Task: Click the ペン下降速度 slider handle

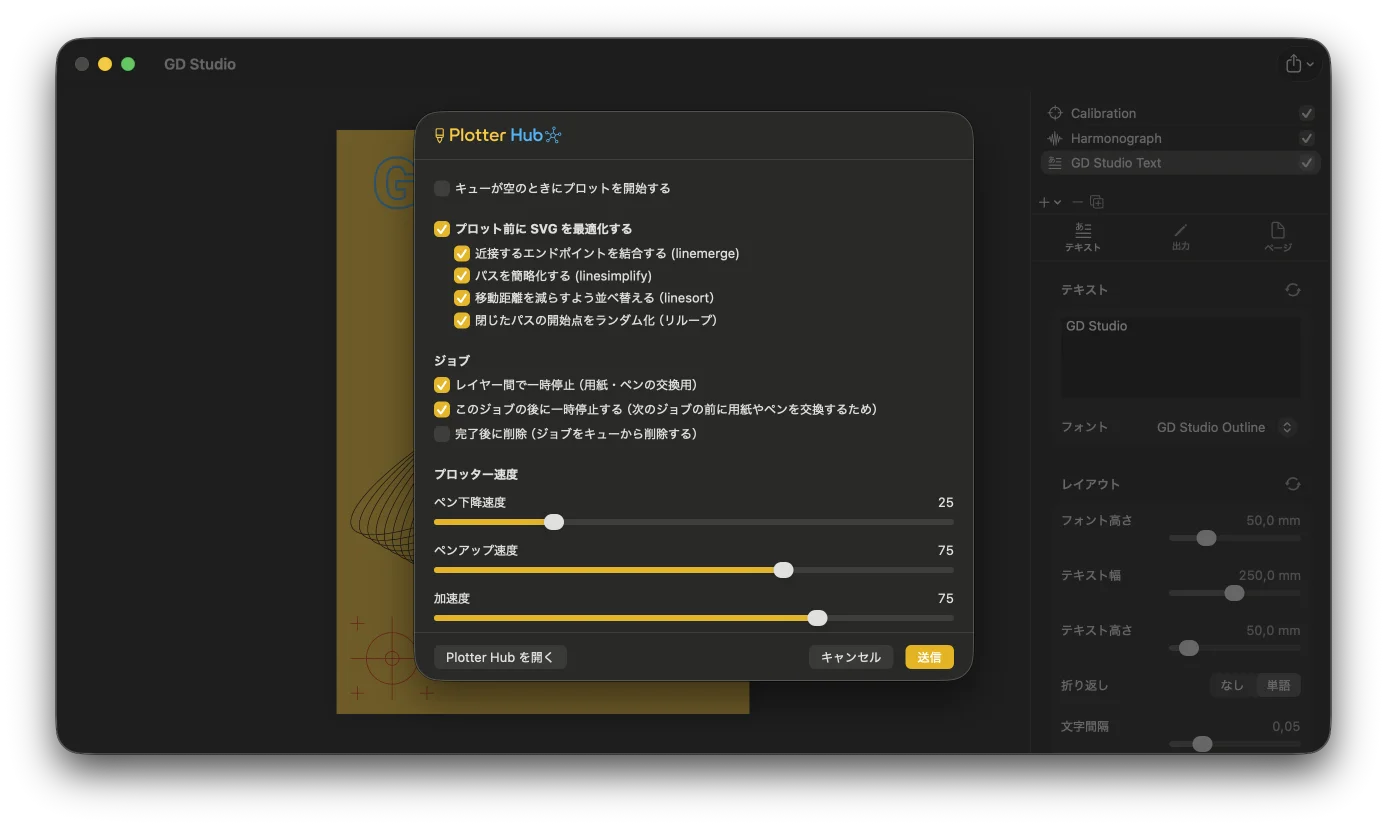Action: [554, 522]
